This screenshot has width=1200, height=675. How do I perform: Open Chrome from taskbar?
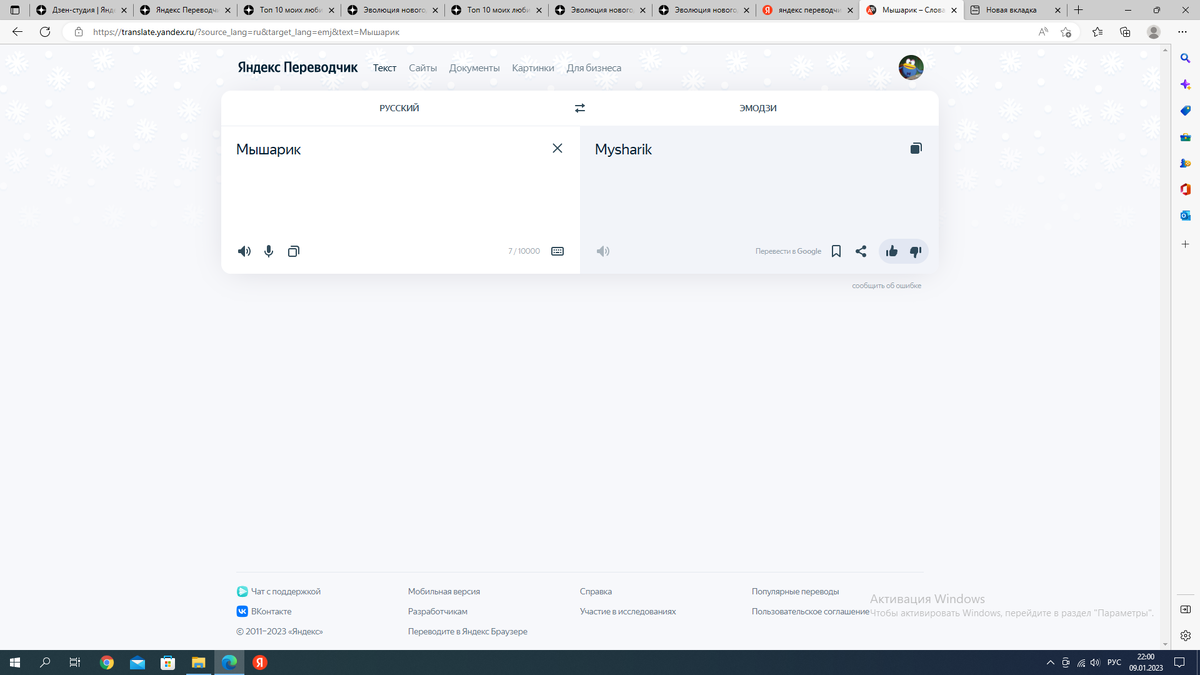click(107, 662)
